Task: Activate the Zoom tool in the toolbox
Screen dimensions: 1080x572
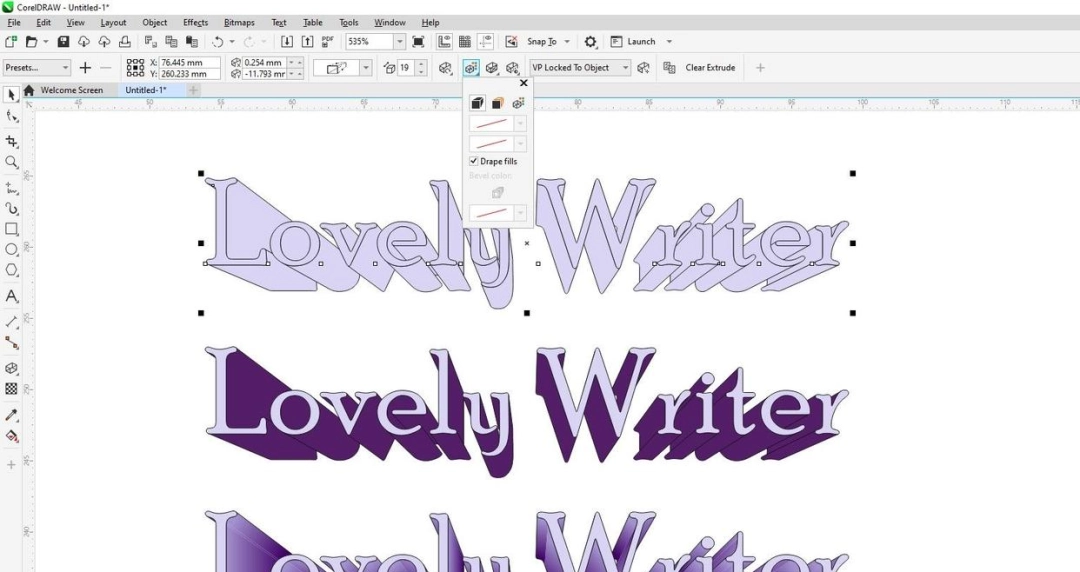Action: (x=11, y=163)
